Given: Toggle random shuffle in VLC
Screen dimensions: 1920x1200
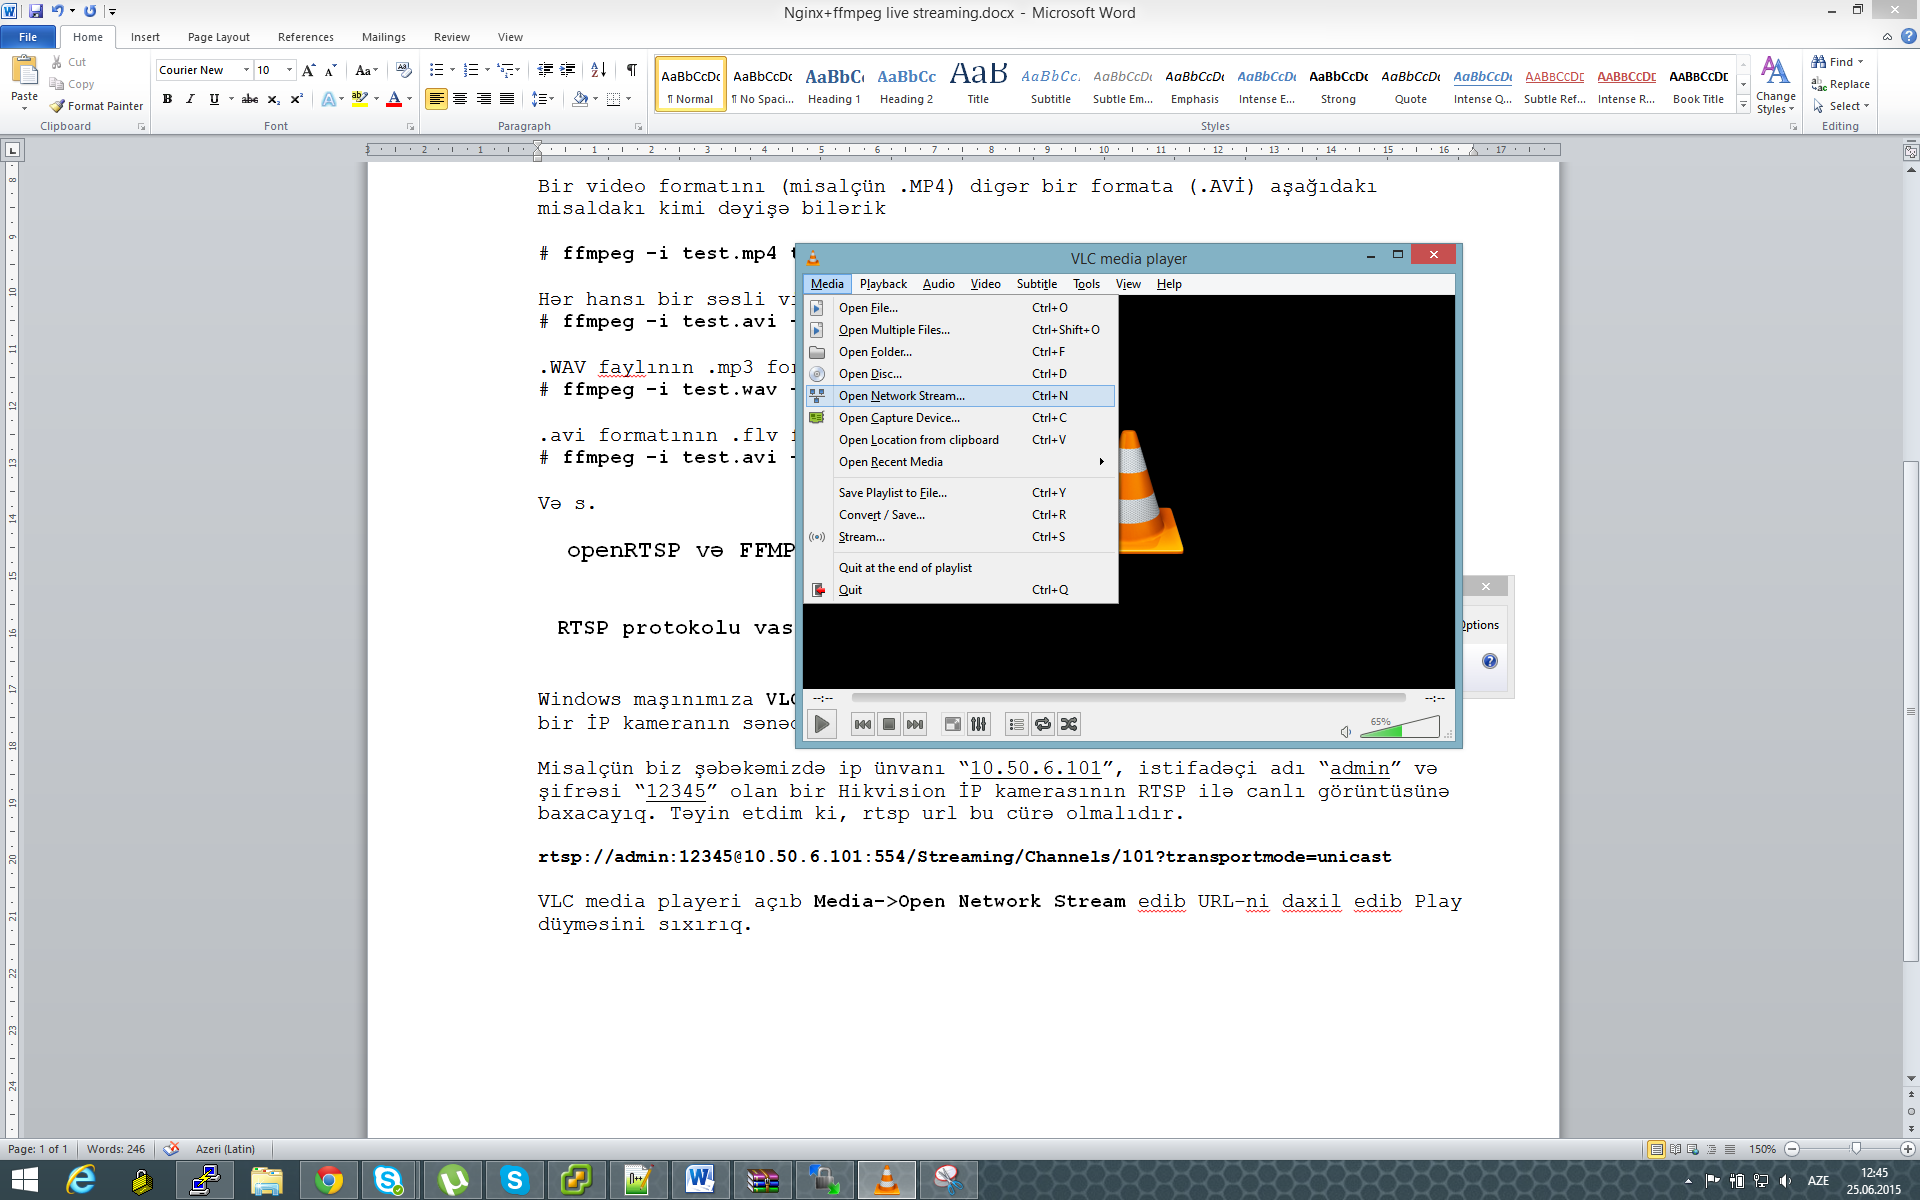Looking at the screenshot, I should 1069,724.
